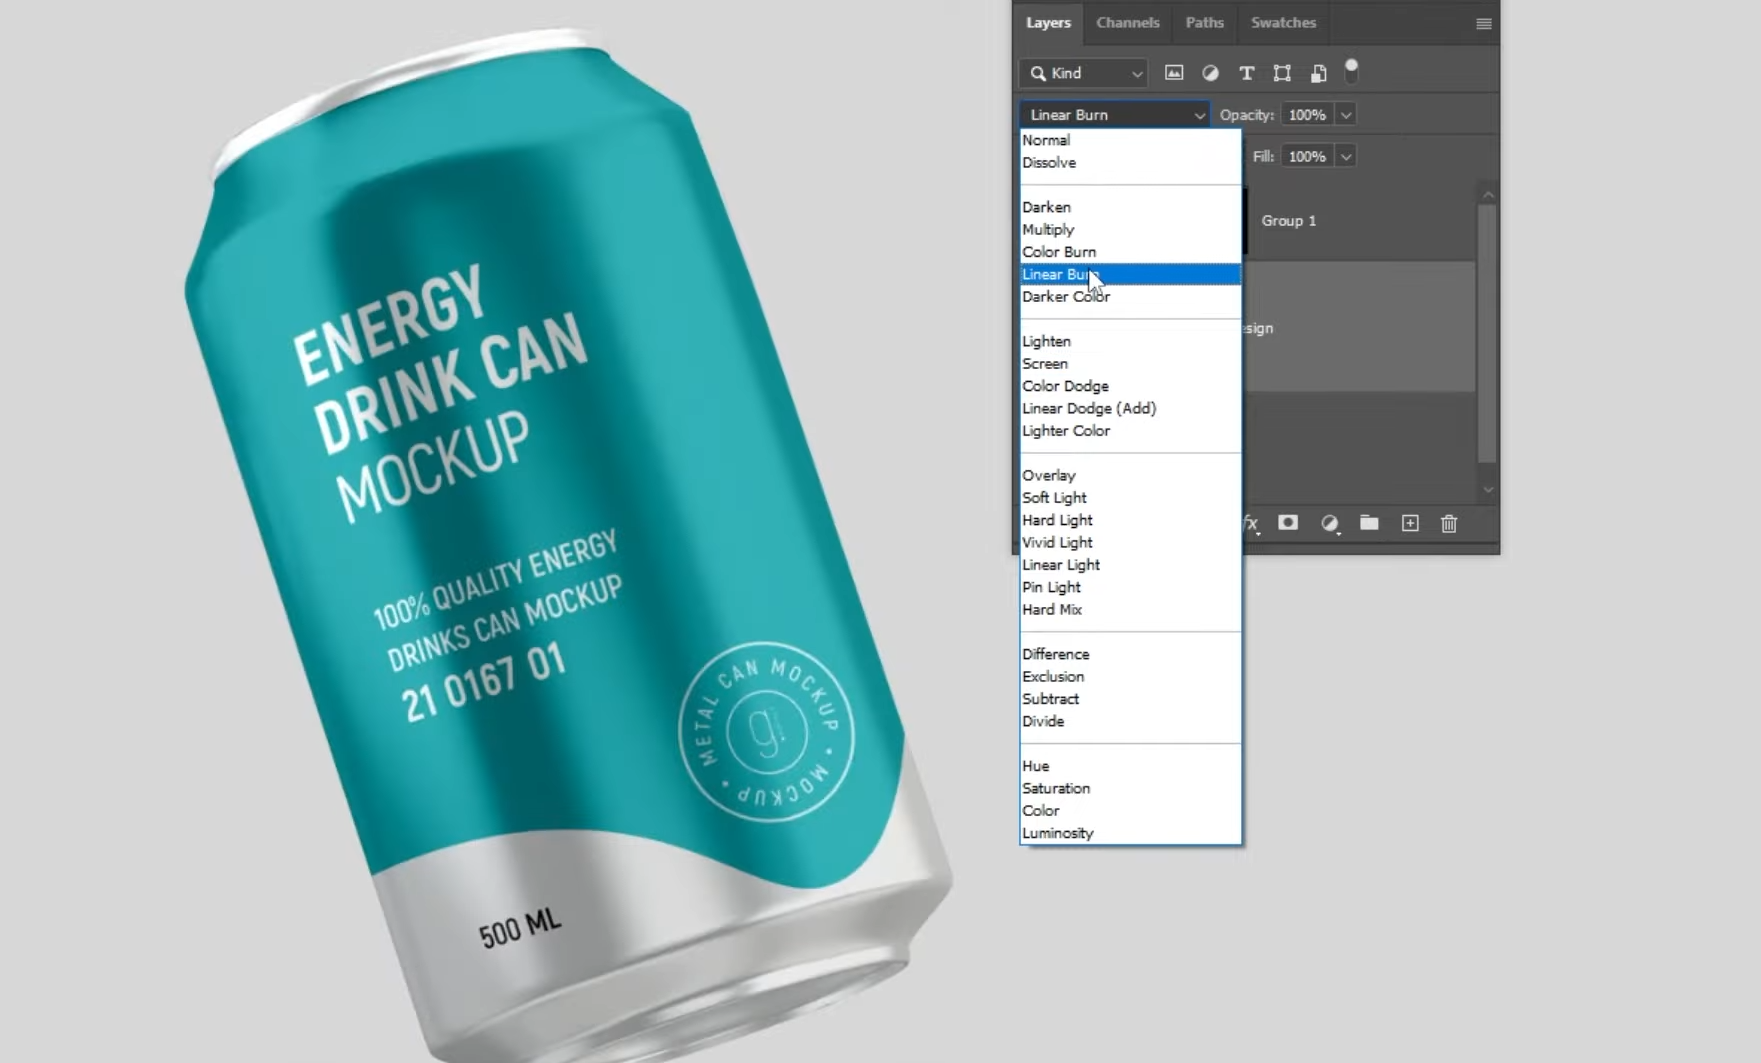Choose Screen blend mode
This screenshot has height=1063, width=1761.
1130,363
